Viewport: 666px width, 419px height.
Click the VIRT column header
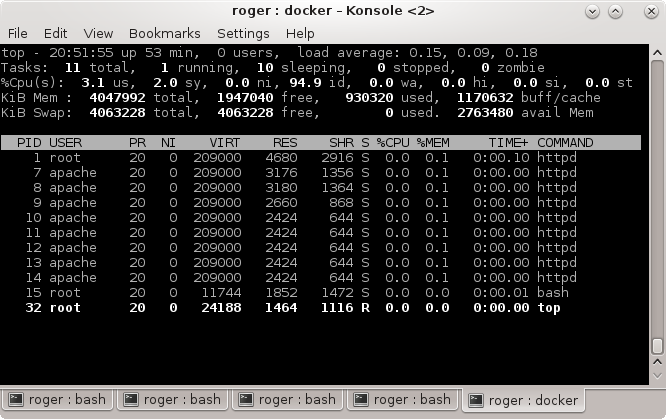[x=225, y=143]
